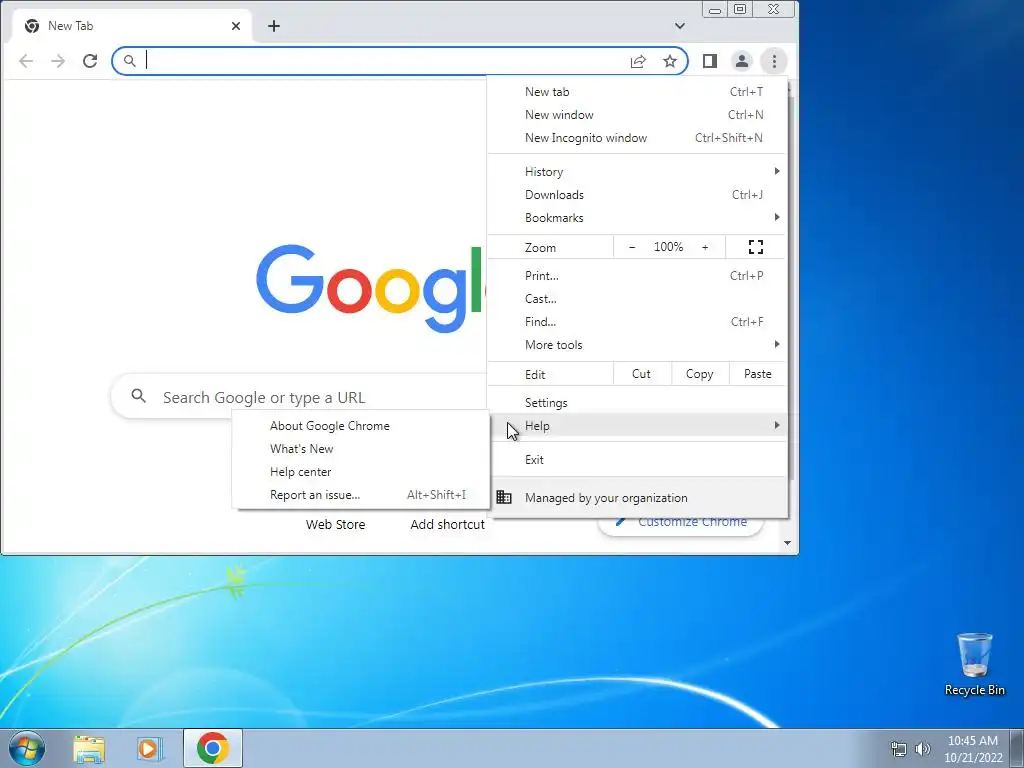
Task: Open Help center from submenu
Action: point(361,472)
